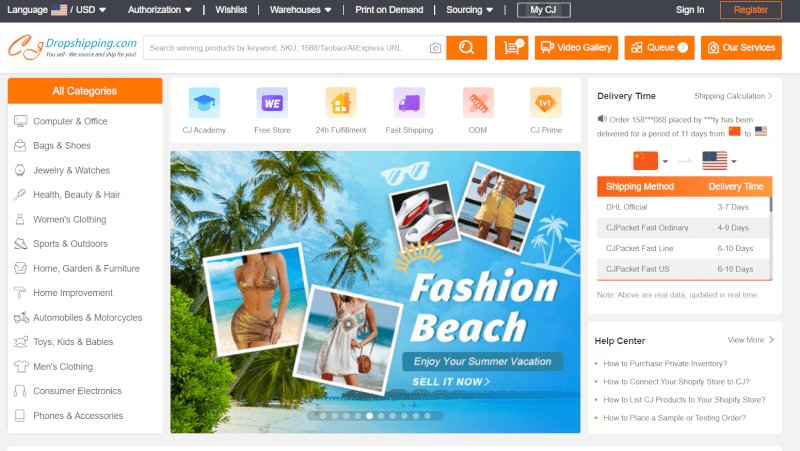Click Automobiles & Motorcycles category icon
This screenshot has height=451, width=800.
[x=21, y=317]
